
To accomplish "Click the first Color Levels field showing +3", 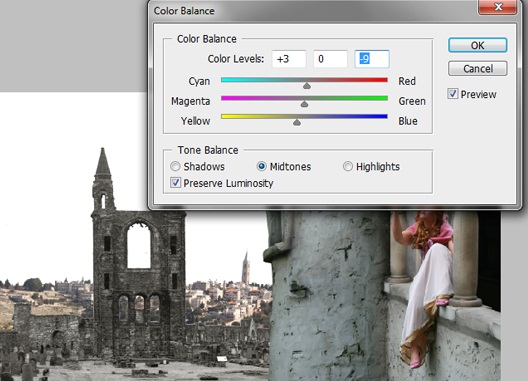I will pos(289,59).
